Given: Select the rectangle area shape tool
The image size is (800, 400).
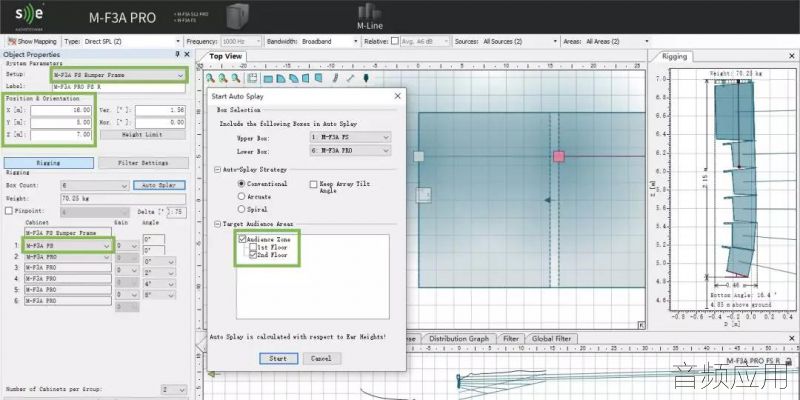Looking at the screenshot, I should 268,79.
